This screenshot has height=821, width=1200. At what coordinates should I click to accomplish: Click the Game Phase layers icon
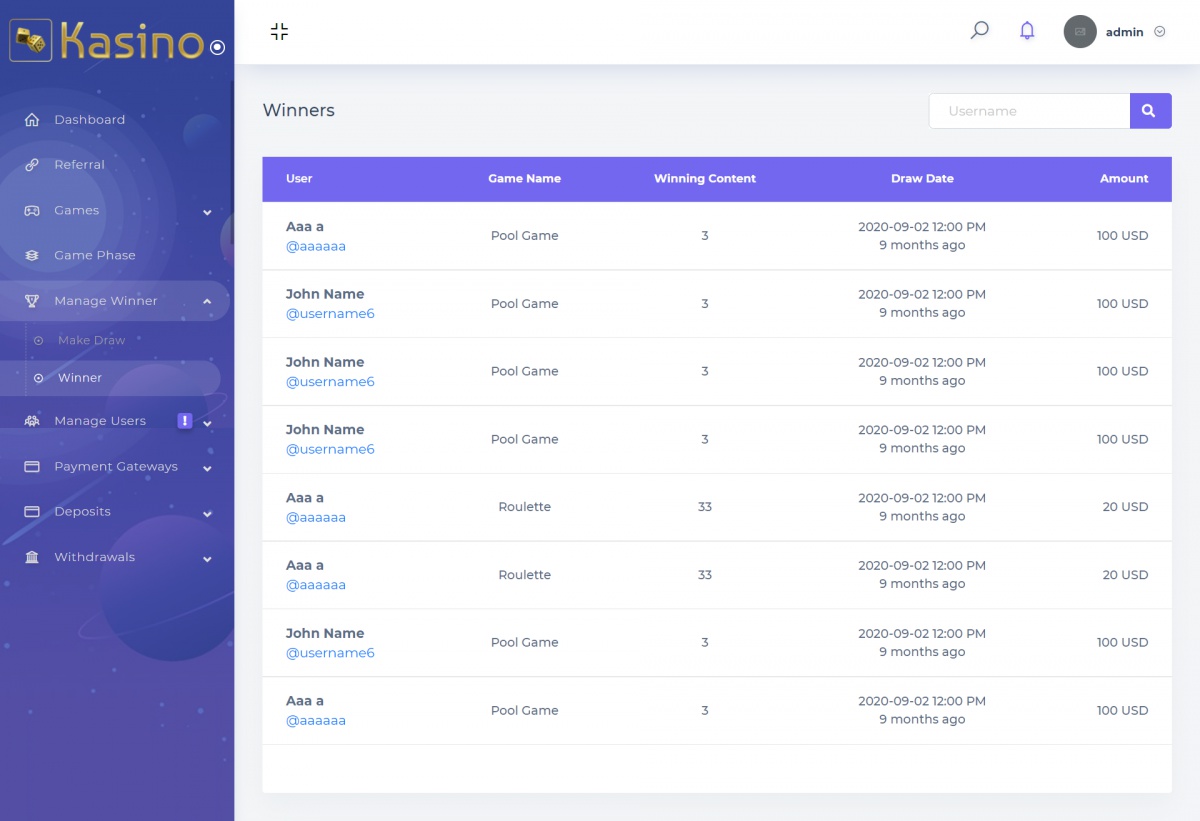coord(32,256)
